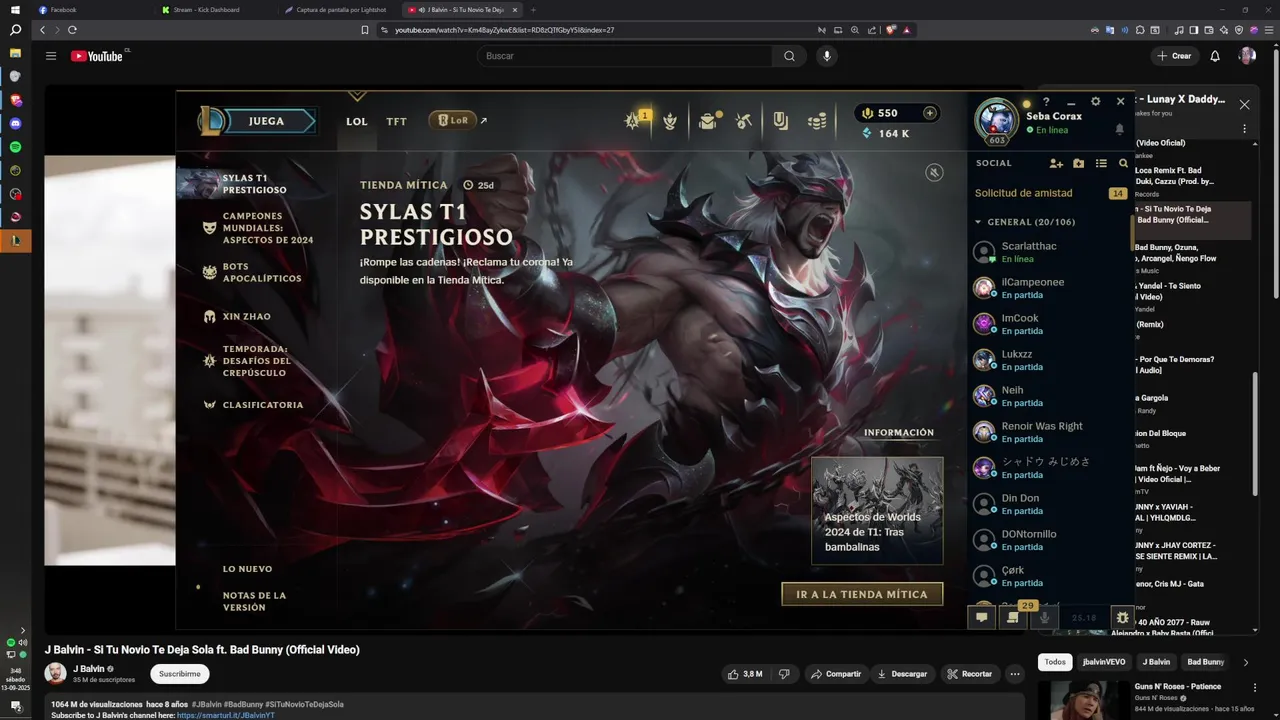Reload the page with browser refresh icon
The width and height of the screenshot is (1280, 720).
coord(72,30)
